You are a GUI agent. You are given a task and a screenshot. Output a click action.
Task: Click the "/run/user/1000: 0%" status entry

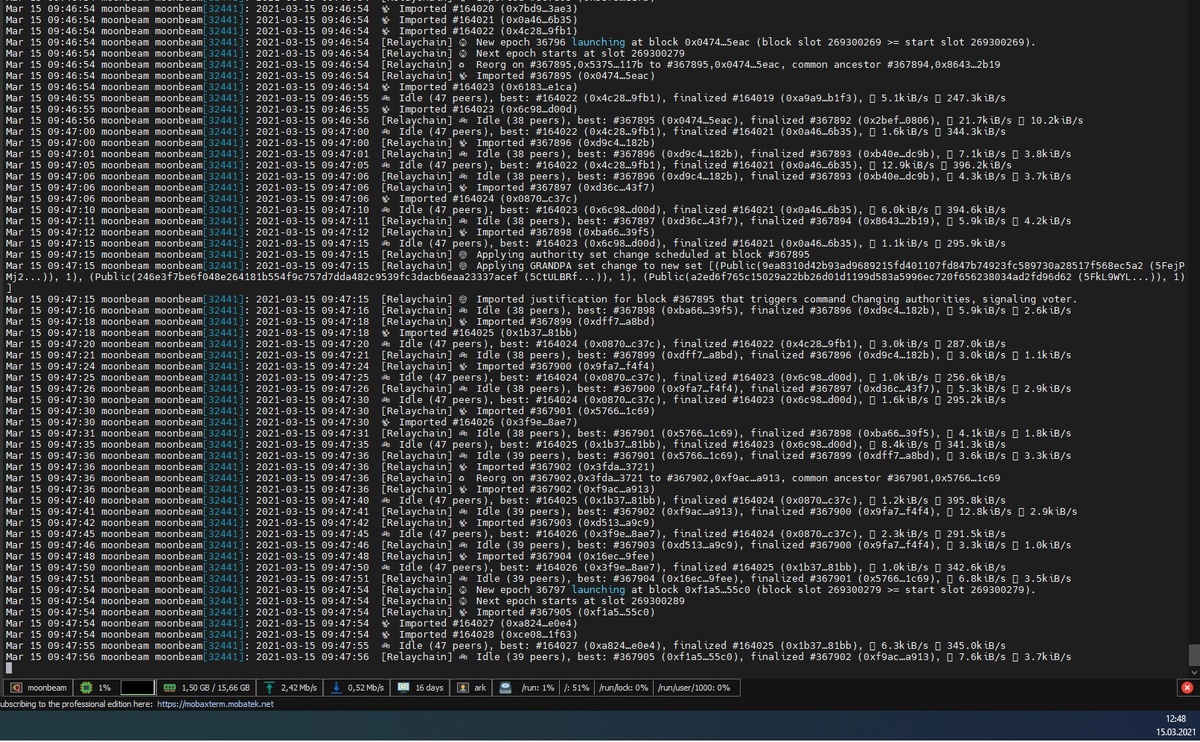tap(694, 688)
